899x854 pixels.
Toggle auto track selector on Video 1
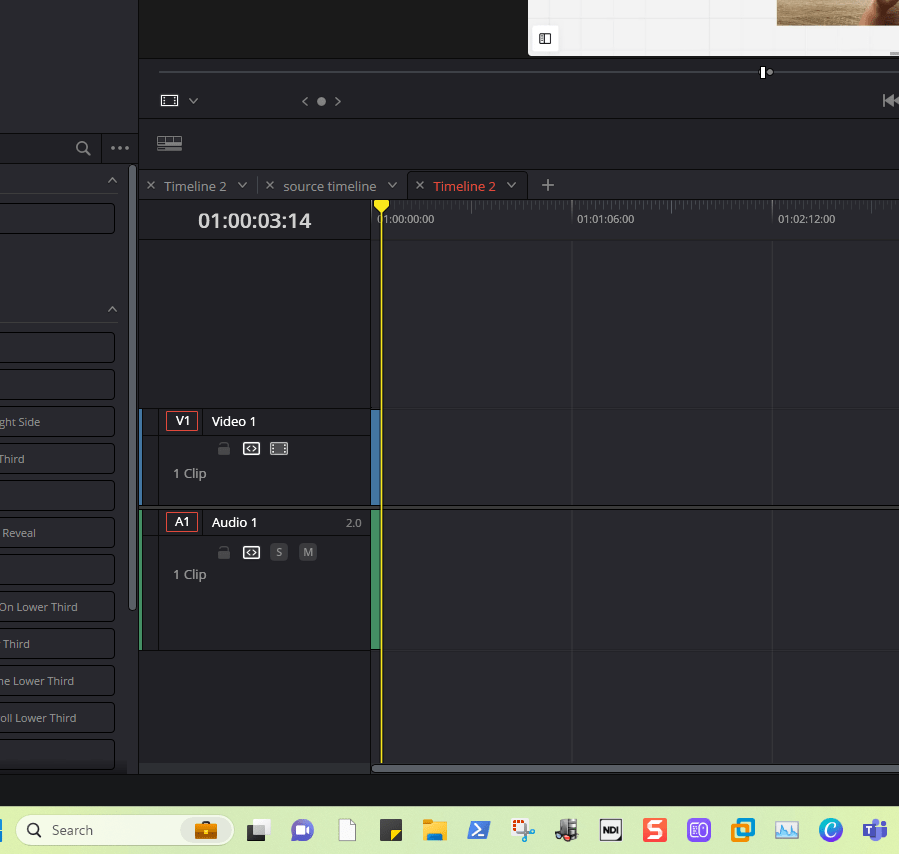tap(251, 449)
